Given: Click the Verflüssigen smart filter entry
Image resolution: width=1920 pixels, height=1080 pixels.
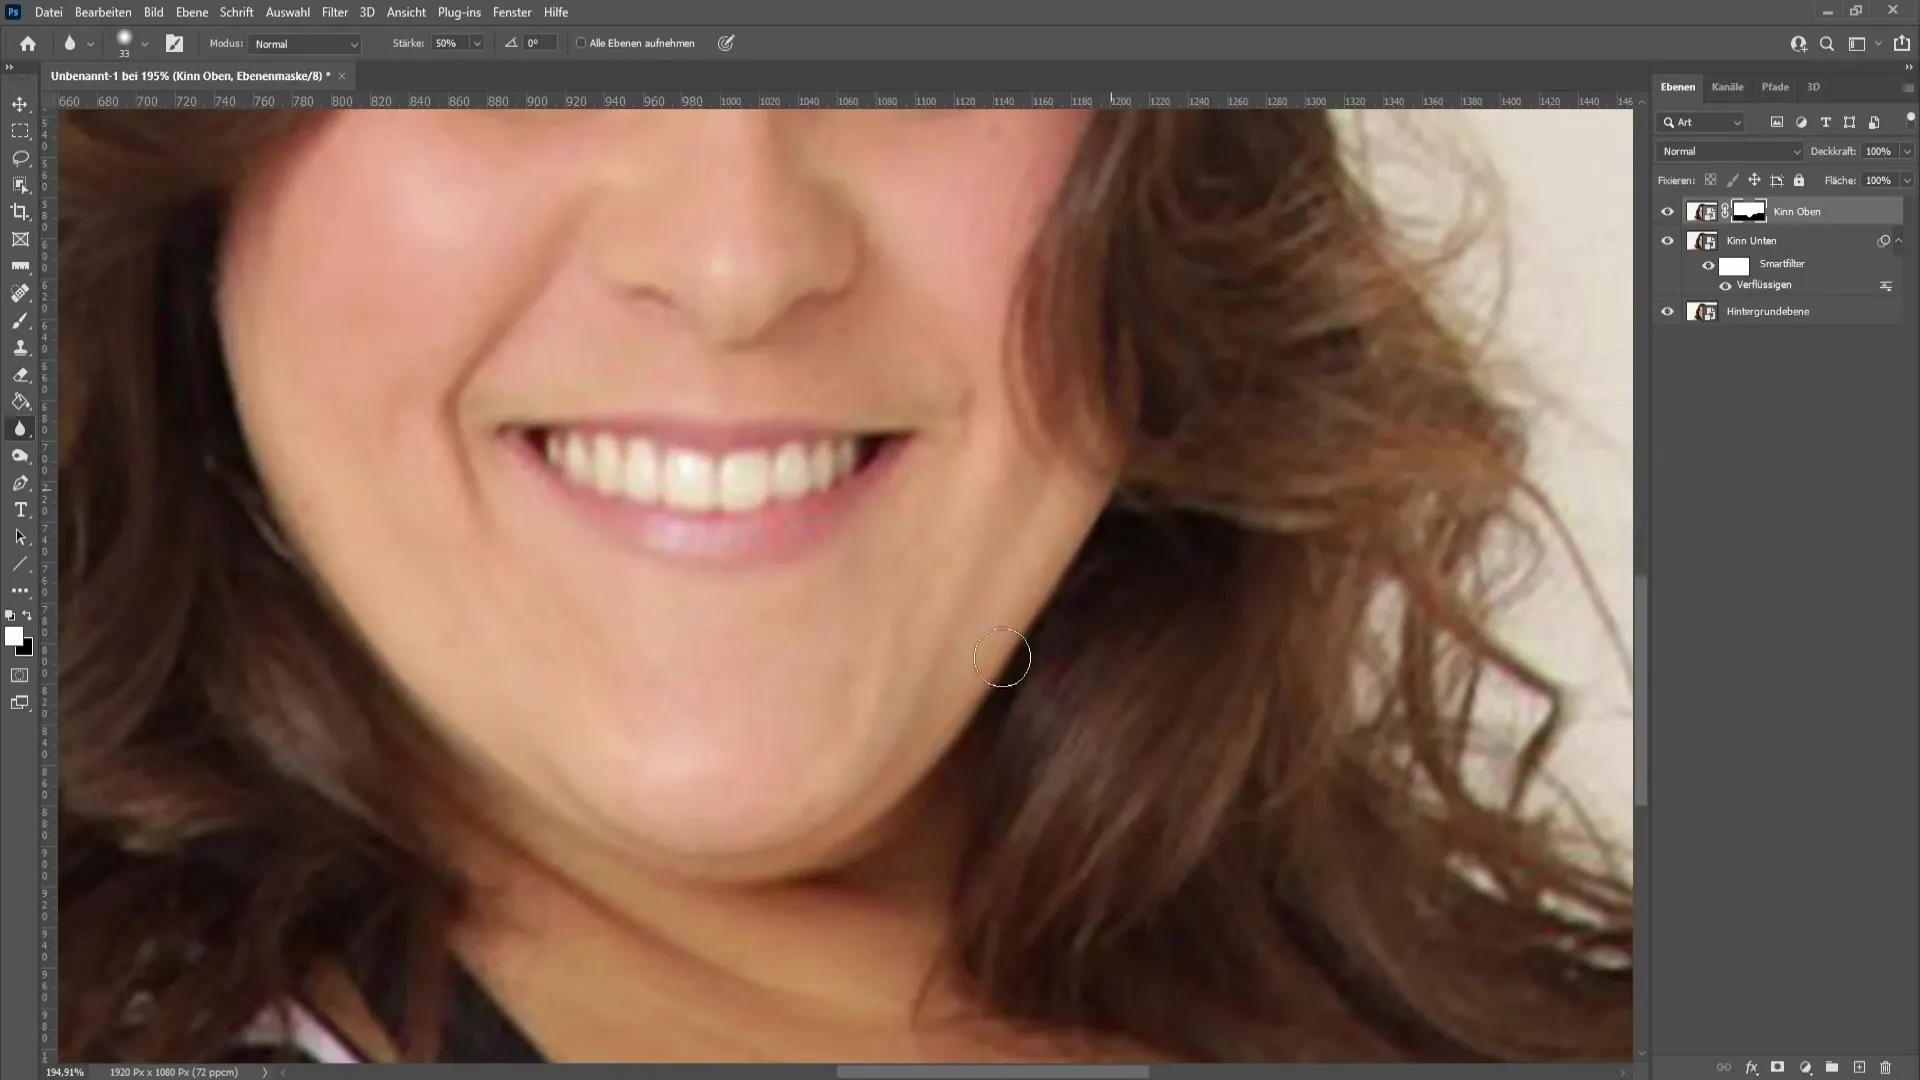Looking at the screenshot, I should (1764, 285).
